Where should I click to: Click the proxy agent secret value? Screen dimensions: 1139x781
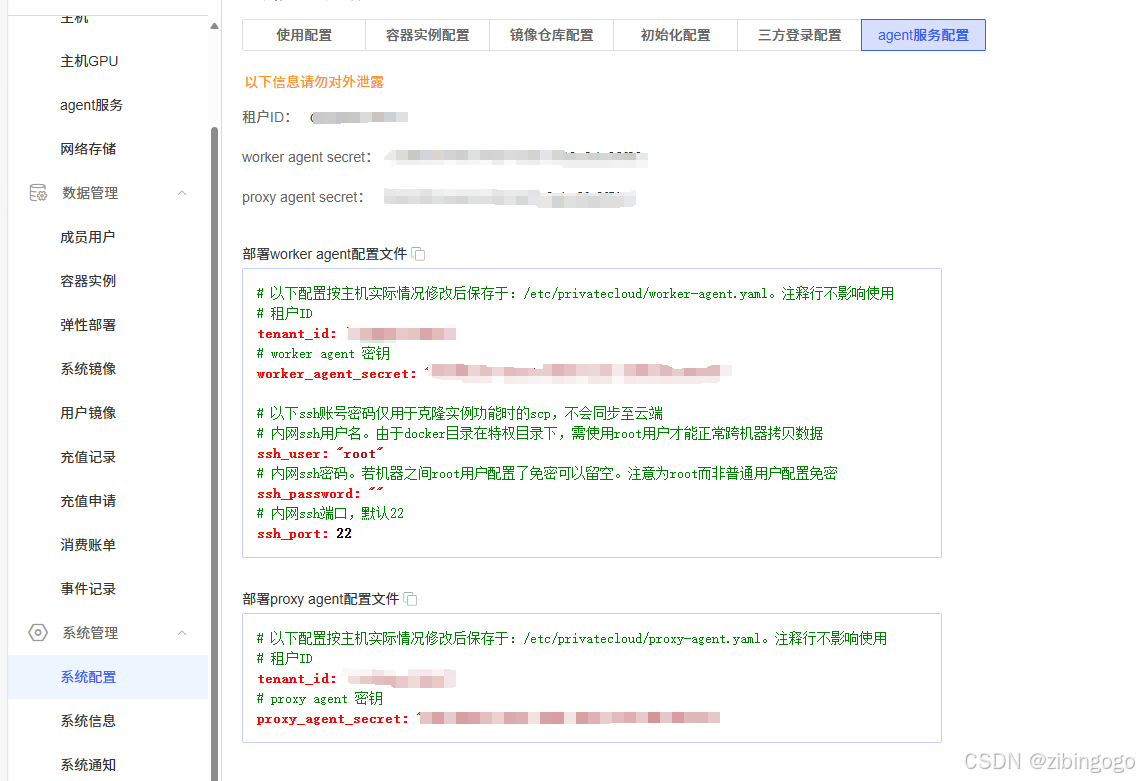click(510, 197)
